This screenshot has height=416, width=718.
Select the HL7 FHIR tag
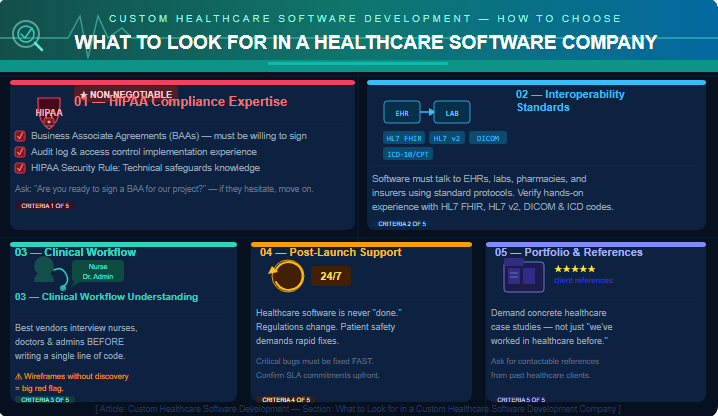point(404,138)
